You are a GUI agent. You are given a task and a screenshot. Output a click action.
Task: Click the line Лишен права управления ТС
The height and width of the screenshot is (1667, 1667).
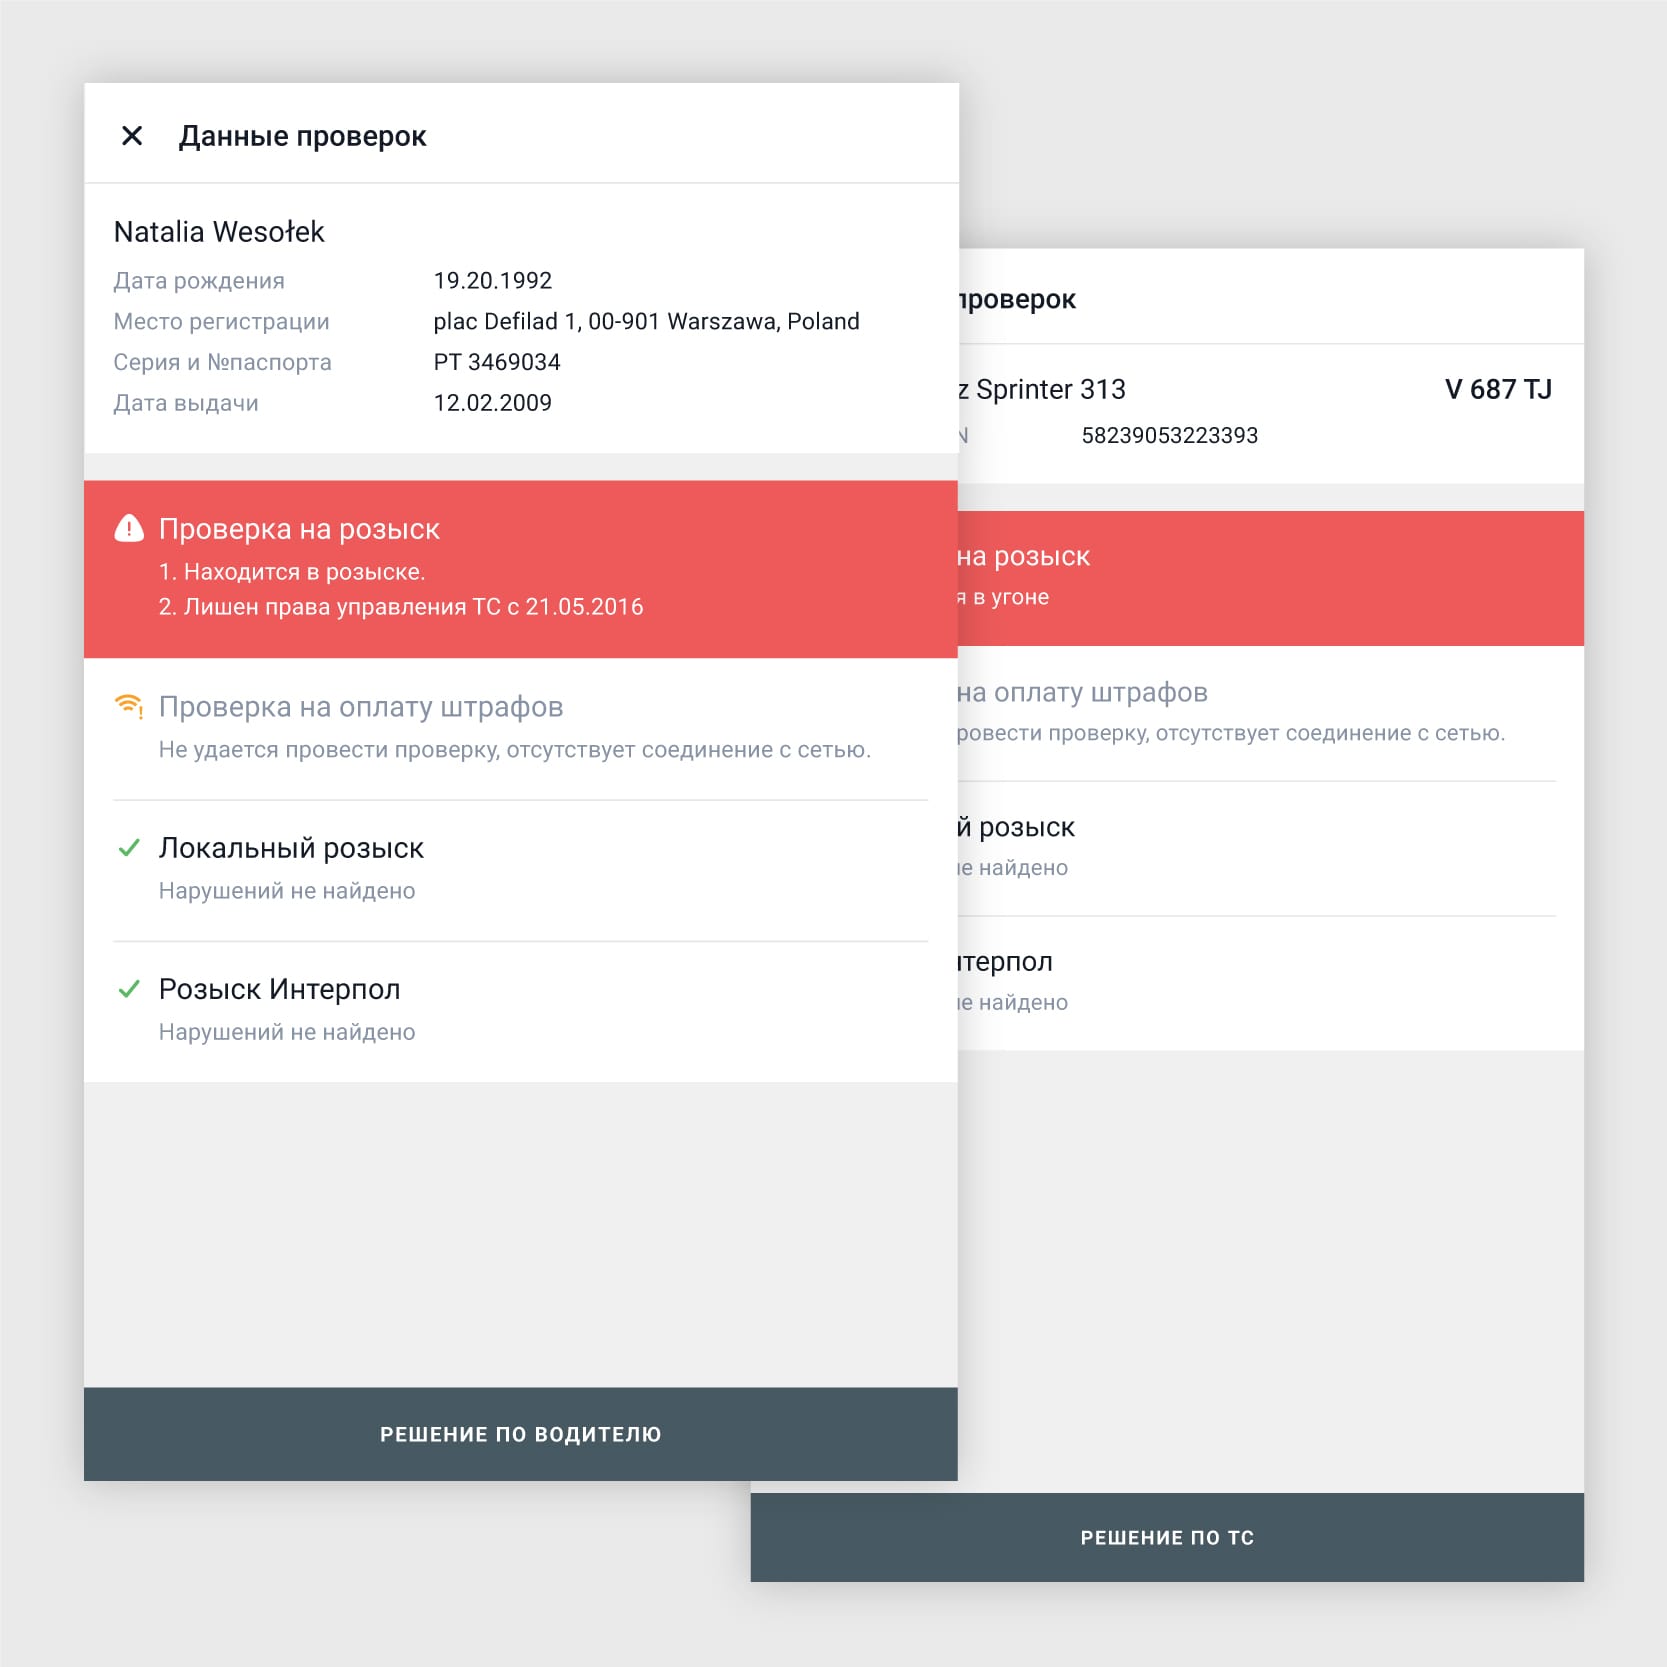point(401,607)
